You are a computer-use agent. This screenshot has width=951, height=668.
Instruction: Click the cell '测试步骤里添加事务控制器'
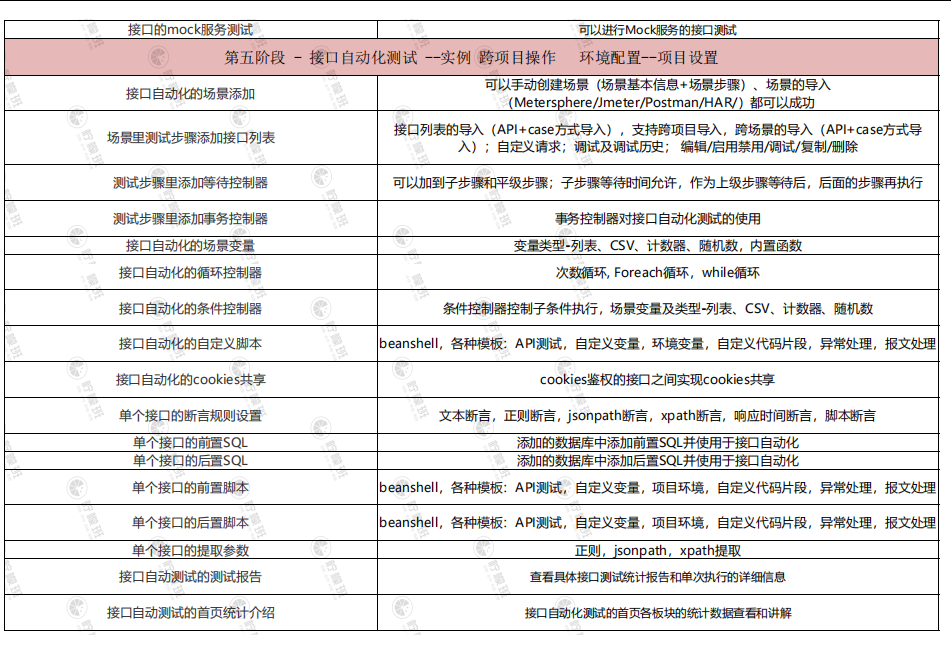click(x=190, y=218)
